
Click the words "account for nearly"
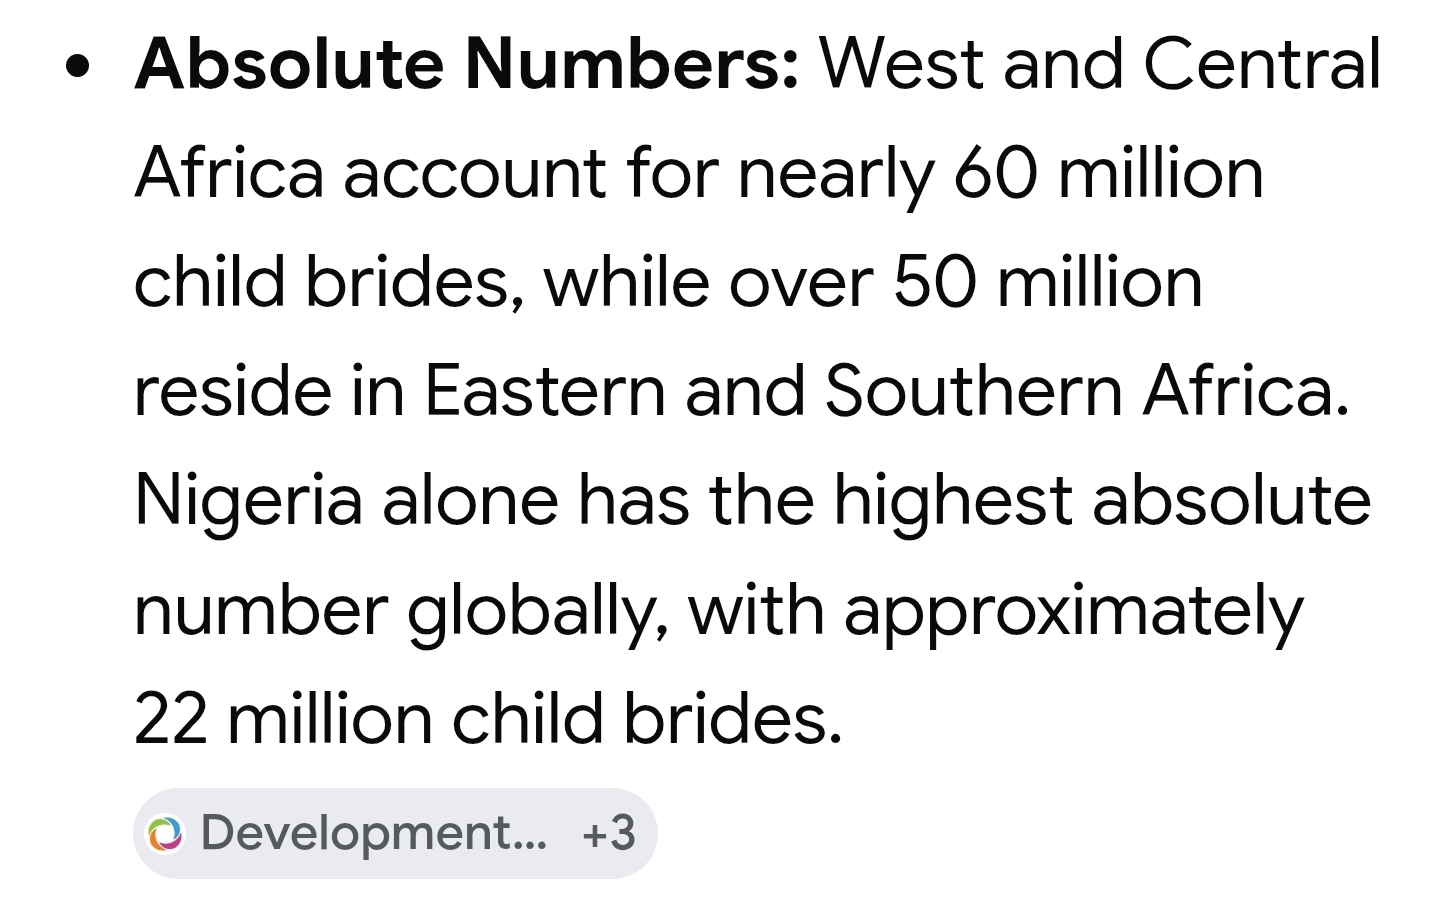click(x=638, y=175)
